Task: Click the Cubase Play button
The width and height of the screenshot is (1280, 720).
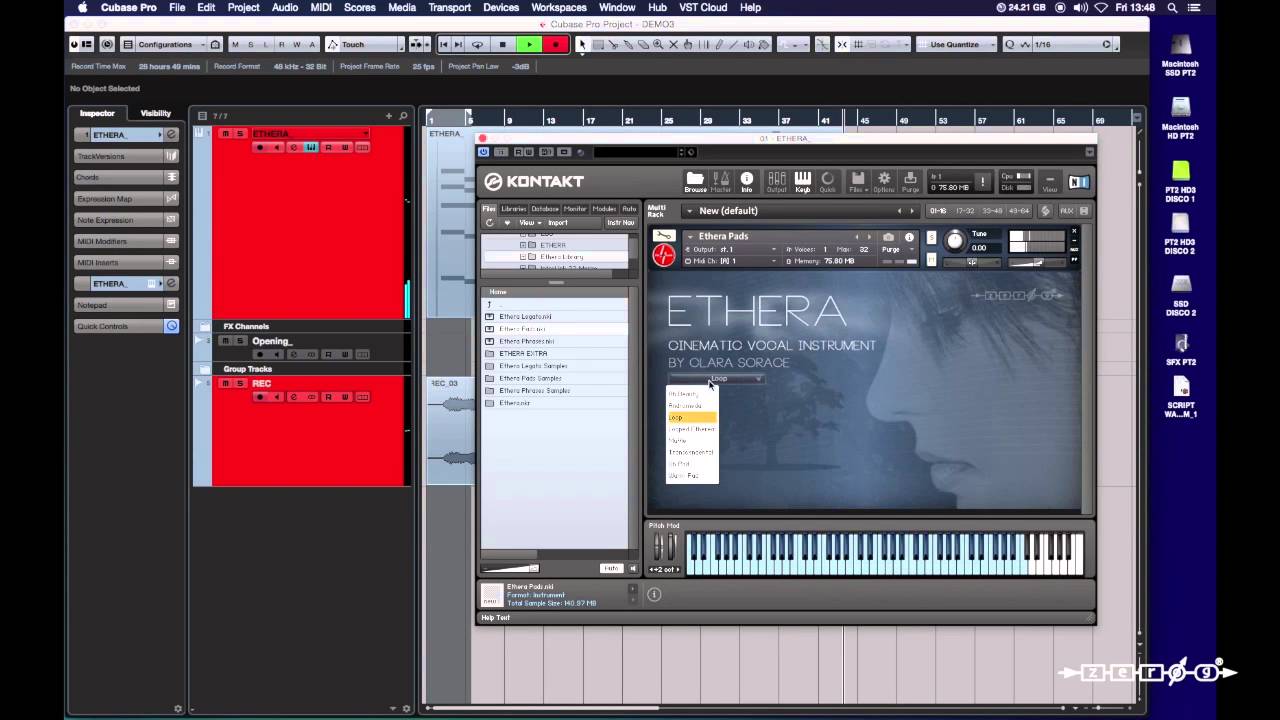Action: [529, 44]
